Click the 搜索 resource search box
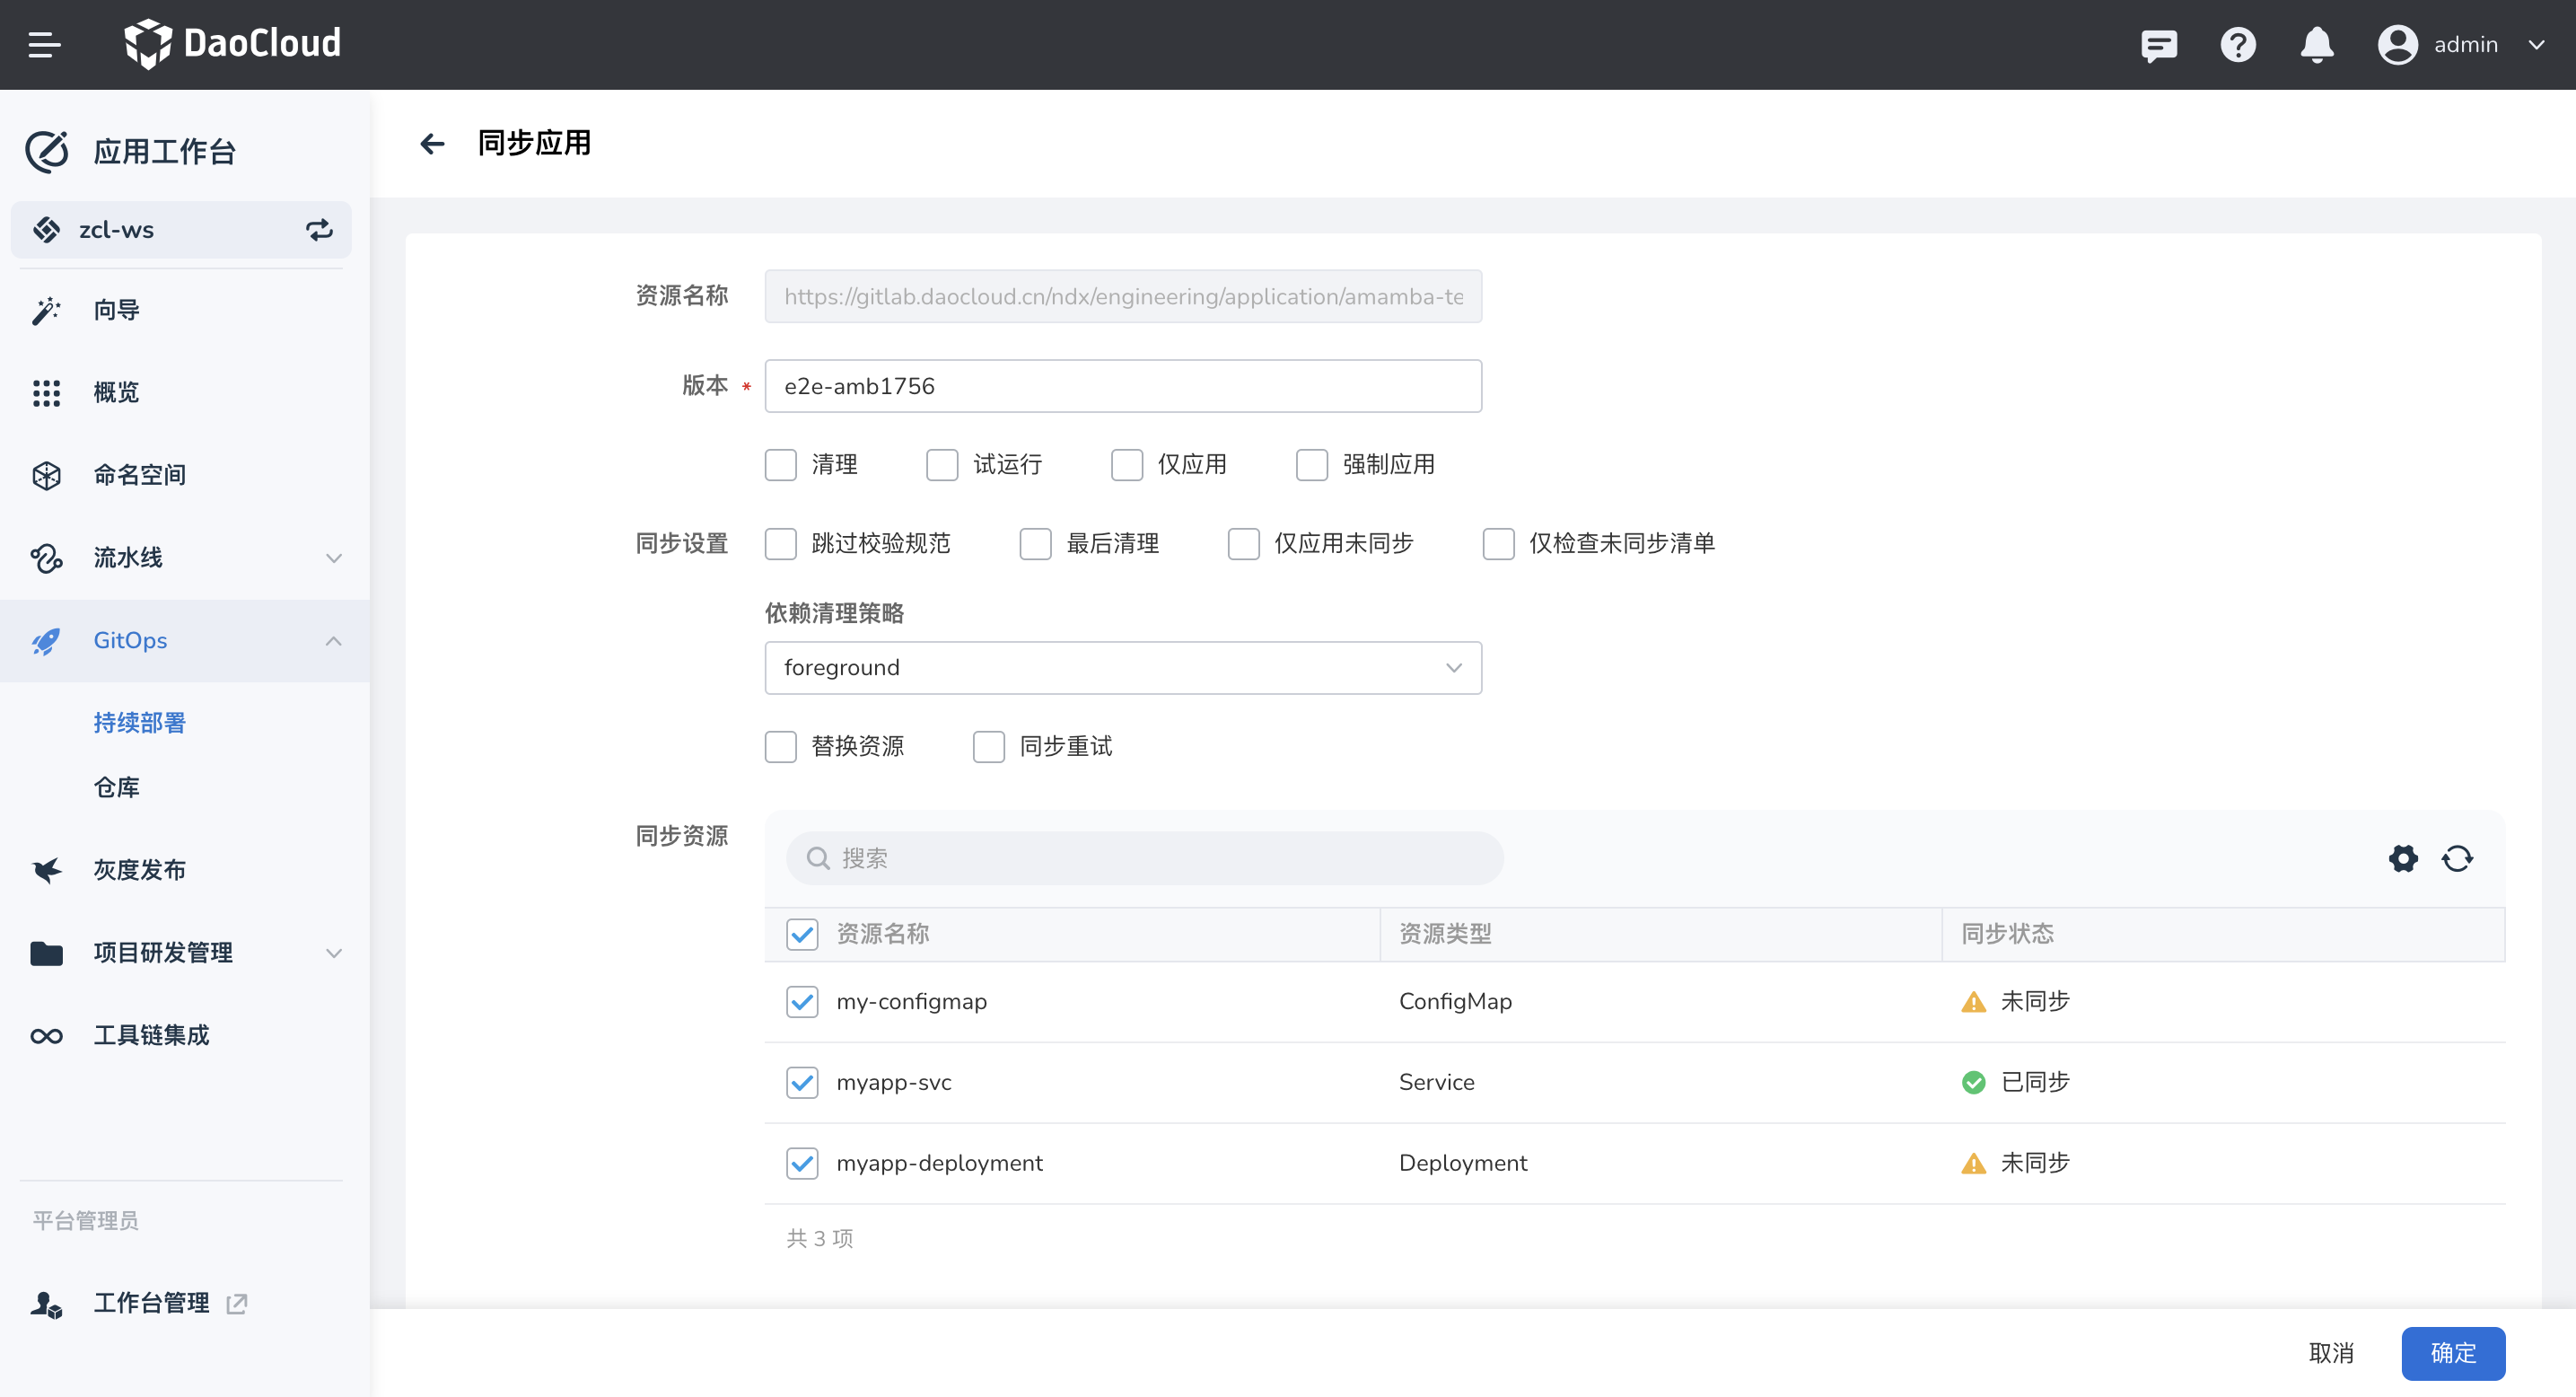 coord(1144,858)
